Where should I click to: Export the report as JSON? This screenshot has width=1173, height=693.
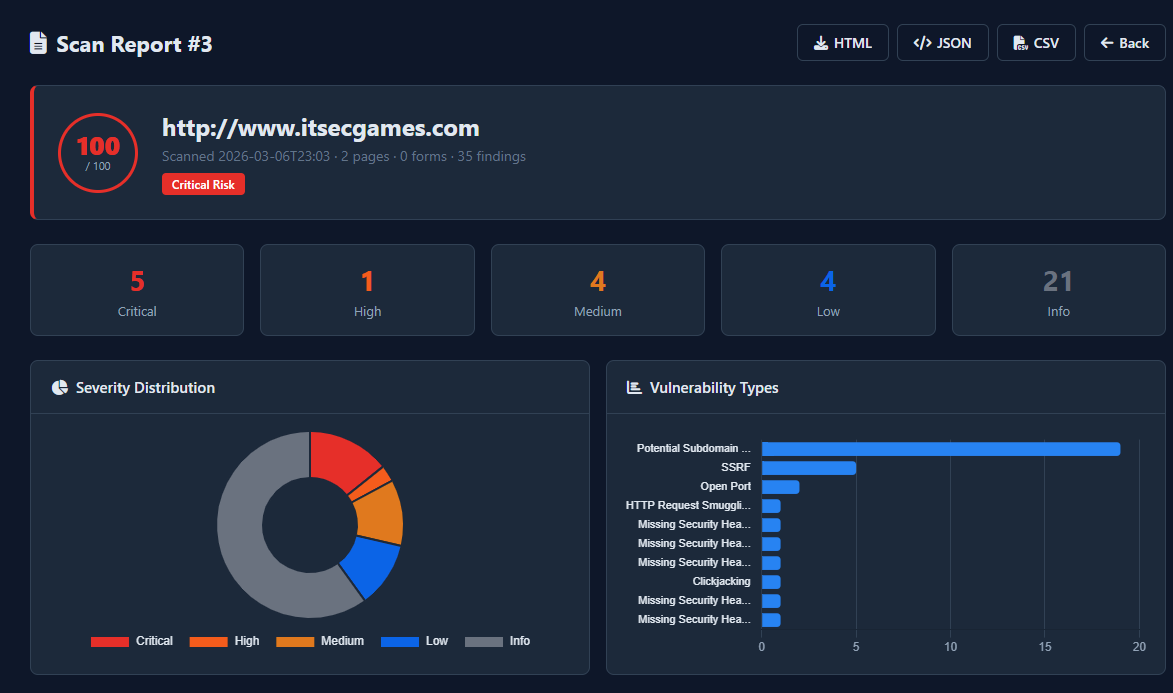(942, 43)
